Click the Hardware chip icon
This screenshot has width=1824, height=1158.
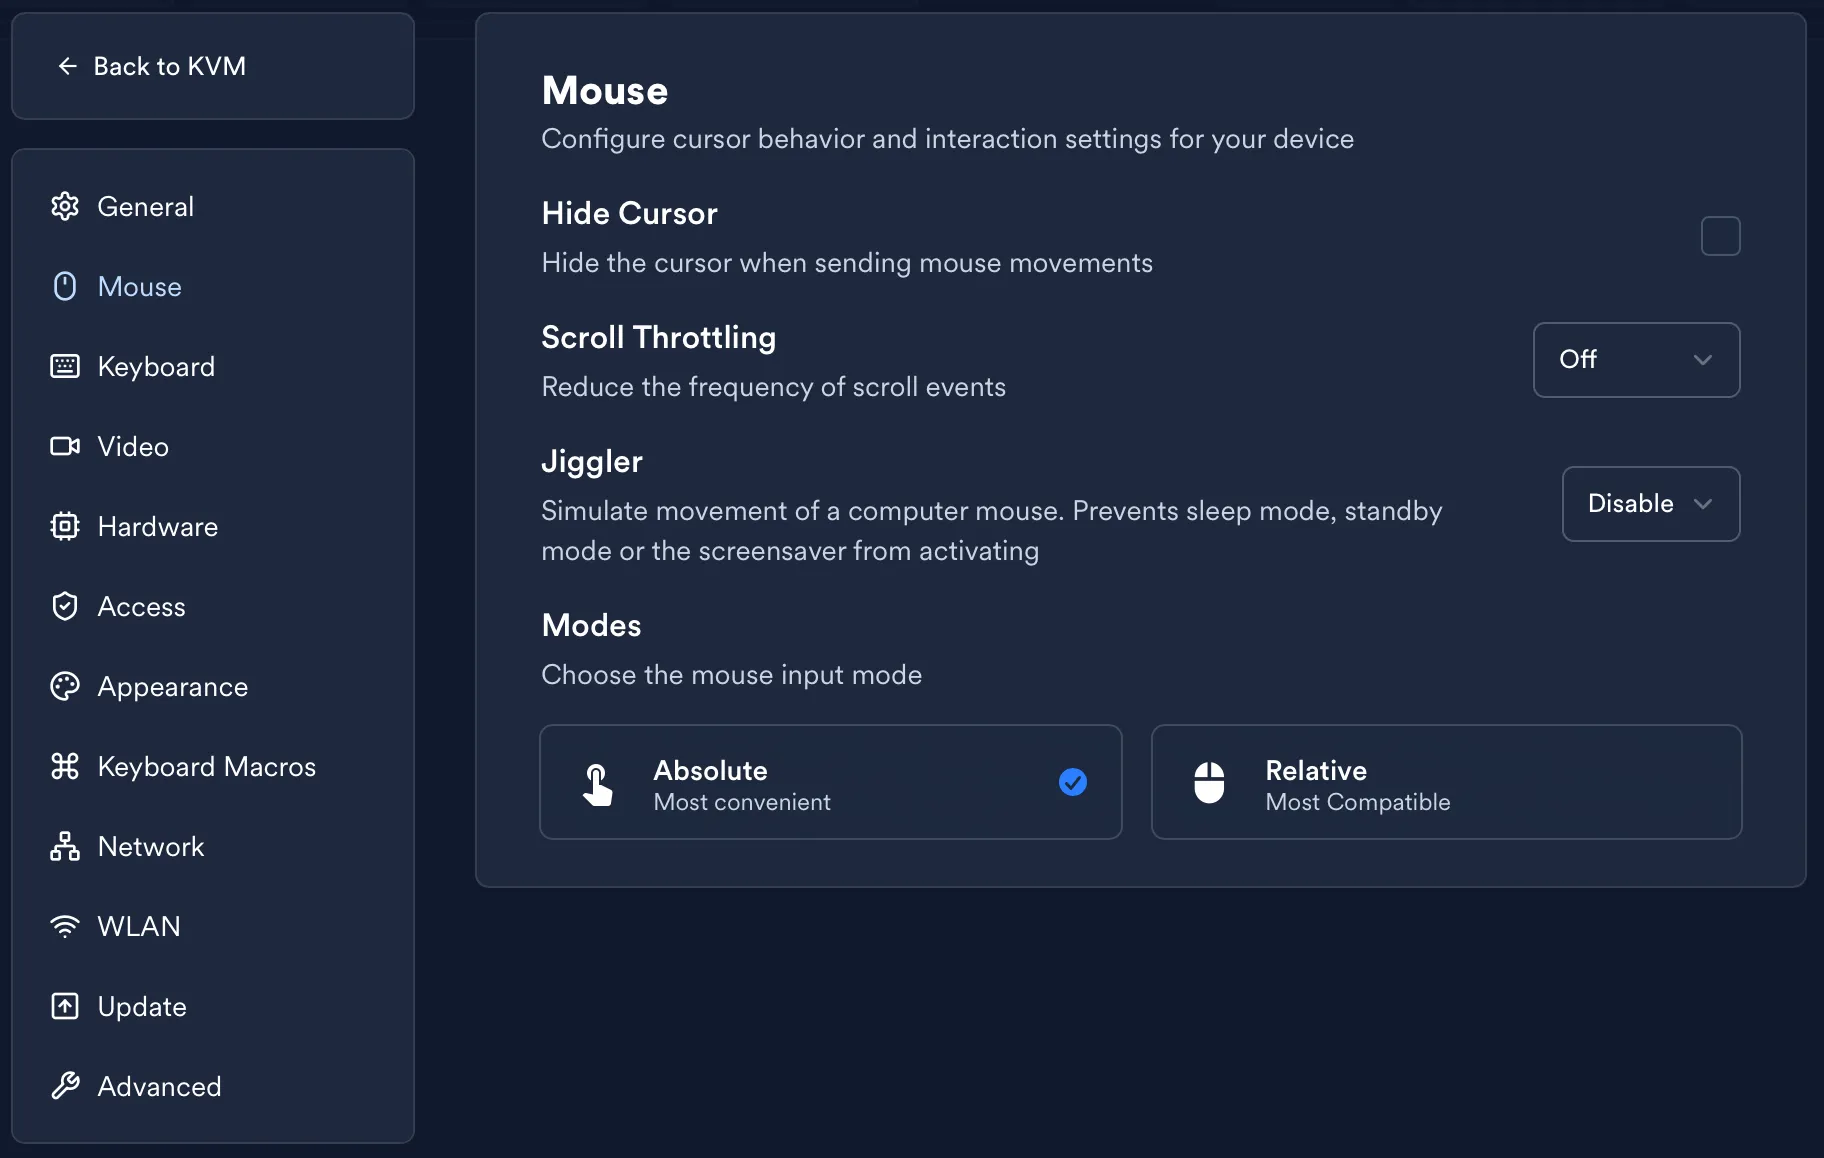[65, 527]
